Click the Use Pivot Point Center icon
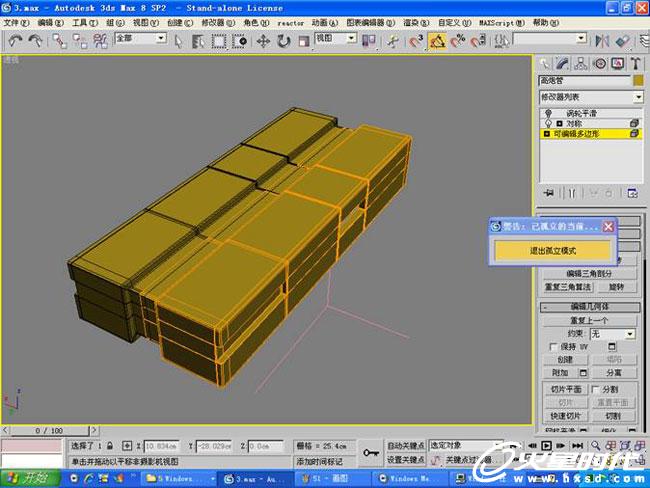Viewport: 650px width, 488px height. pos(369,41)
